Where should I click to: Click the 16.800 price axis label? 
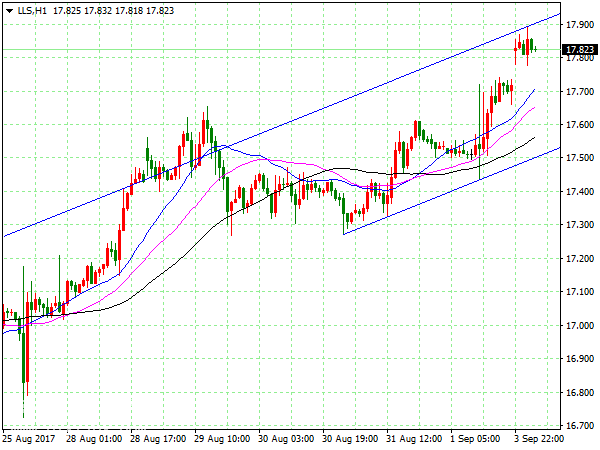pos(580,393)
